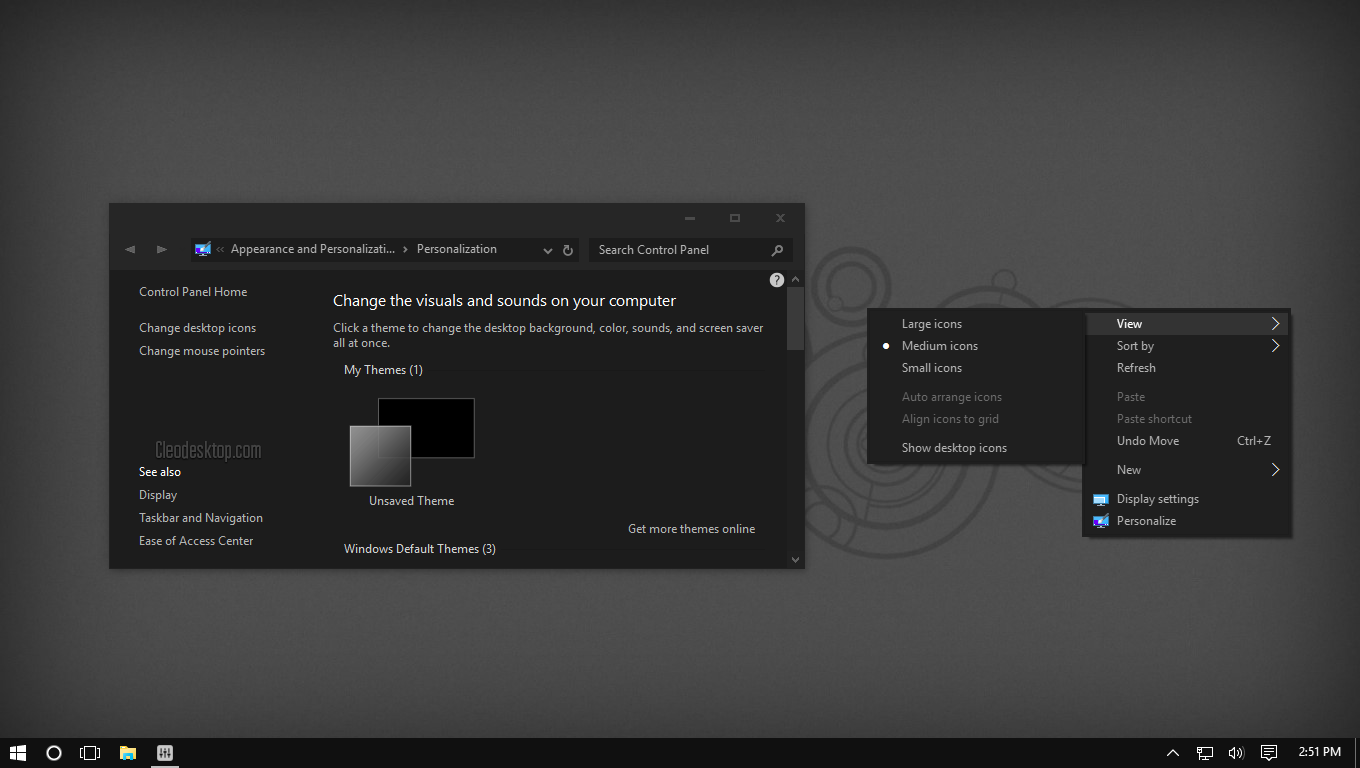Open Action Center notification icon
The height and width of the screenshot is (768, 1360).
pyautogui.click(x=1269, y=753)
